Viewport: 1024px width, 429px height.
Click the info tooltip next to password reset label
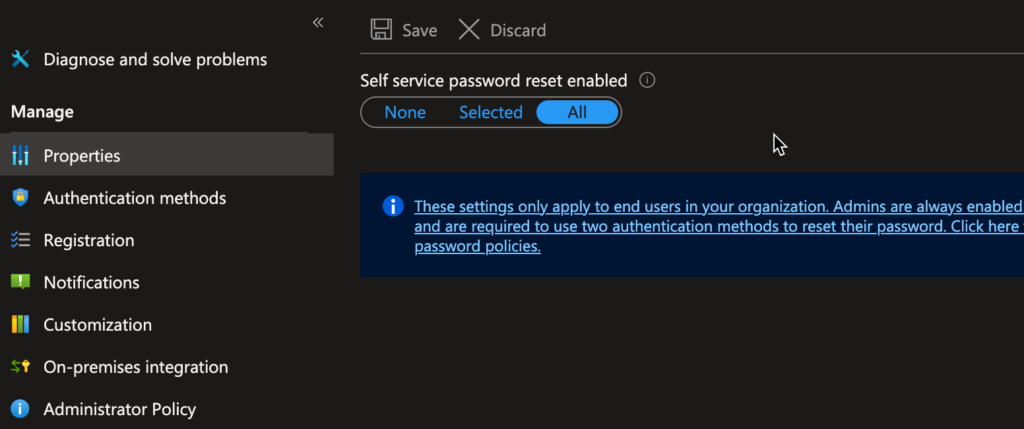647,80
